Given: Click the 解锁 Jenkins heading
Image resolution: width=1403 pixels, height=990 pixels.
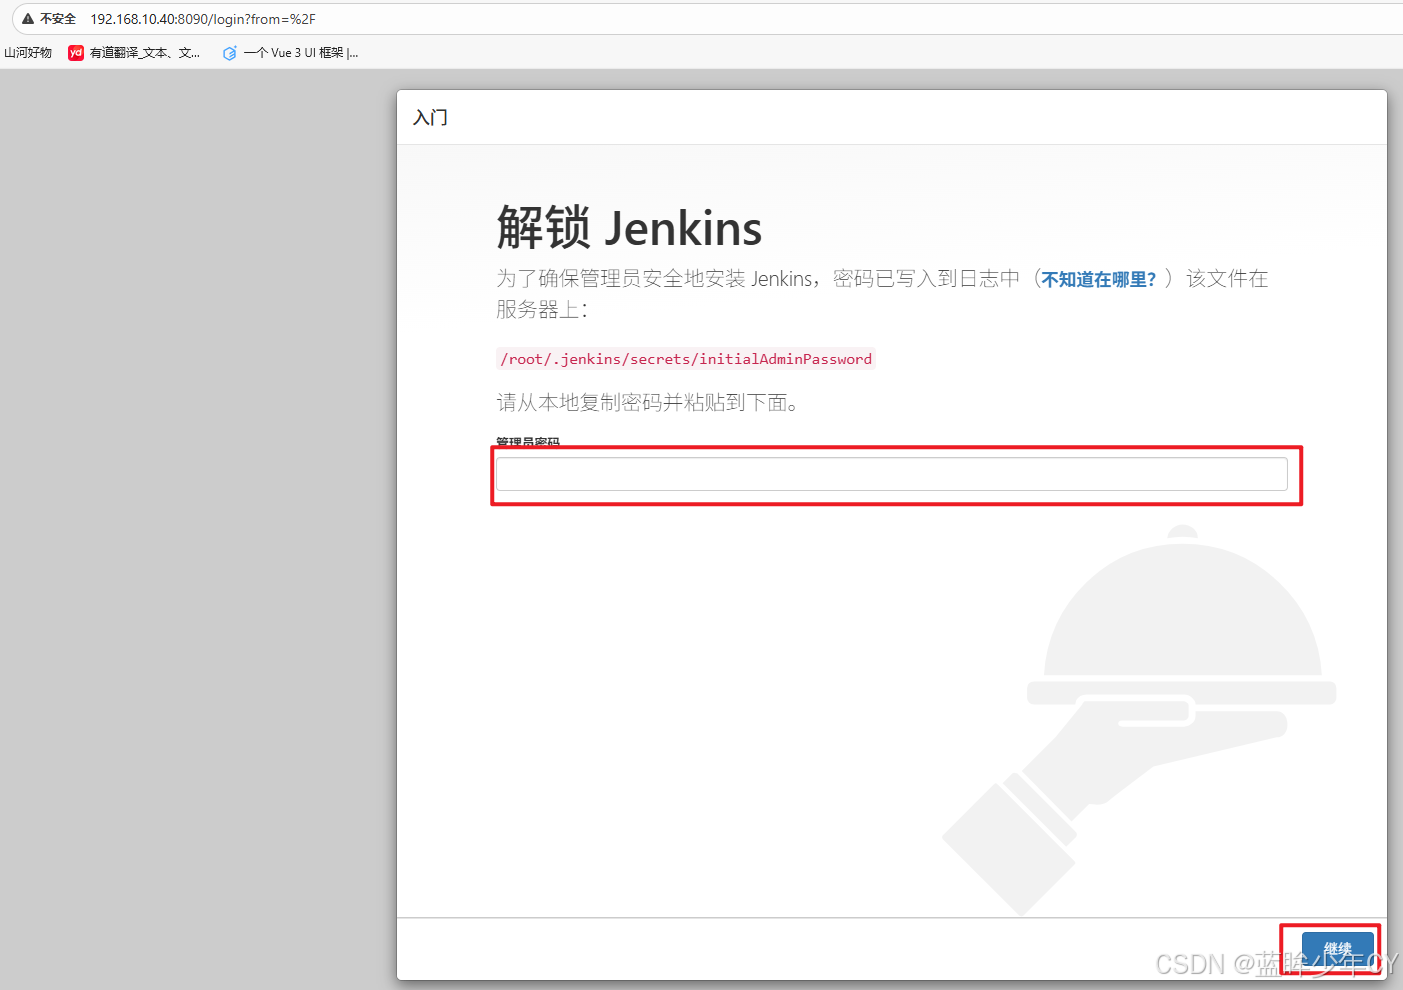Looking at the screenshot, I should click(629, 228).
